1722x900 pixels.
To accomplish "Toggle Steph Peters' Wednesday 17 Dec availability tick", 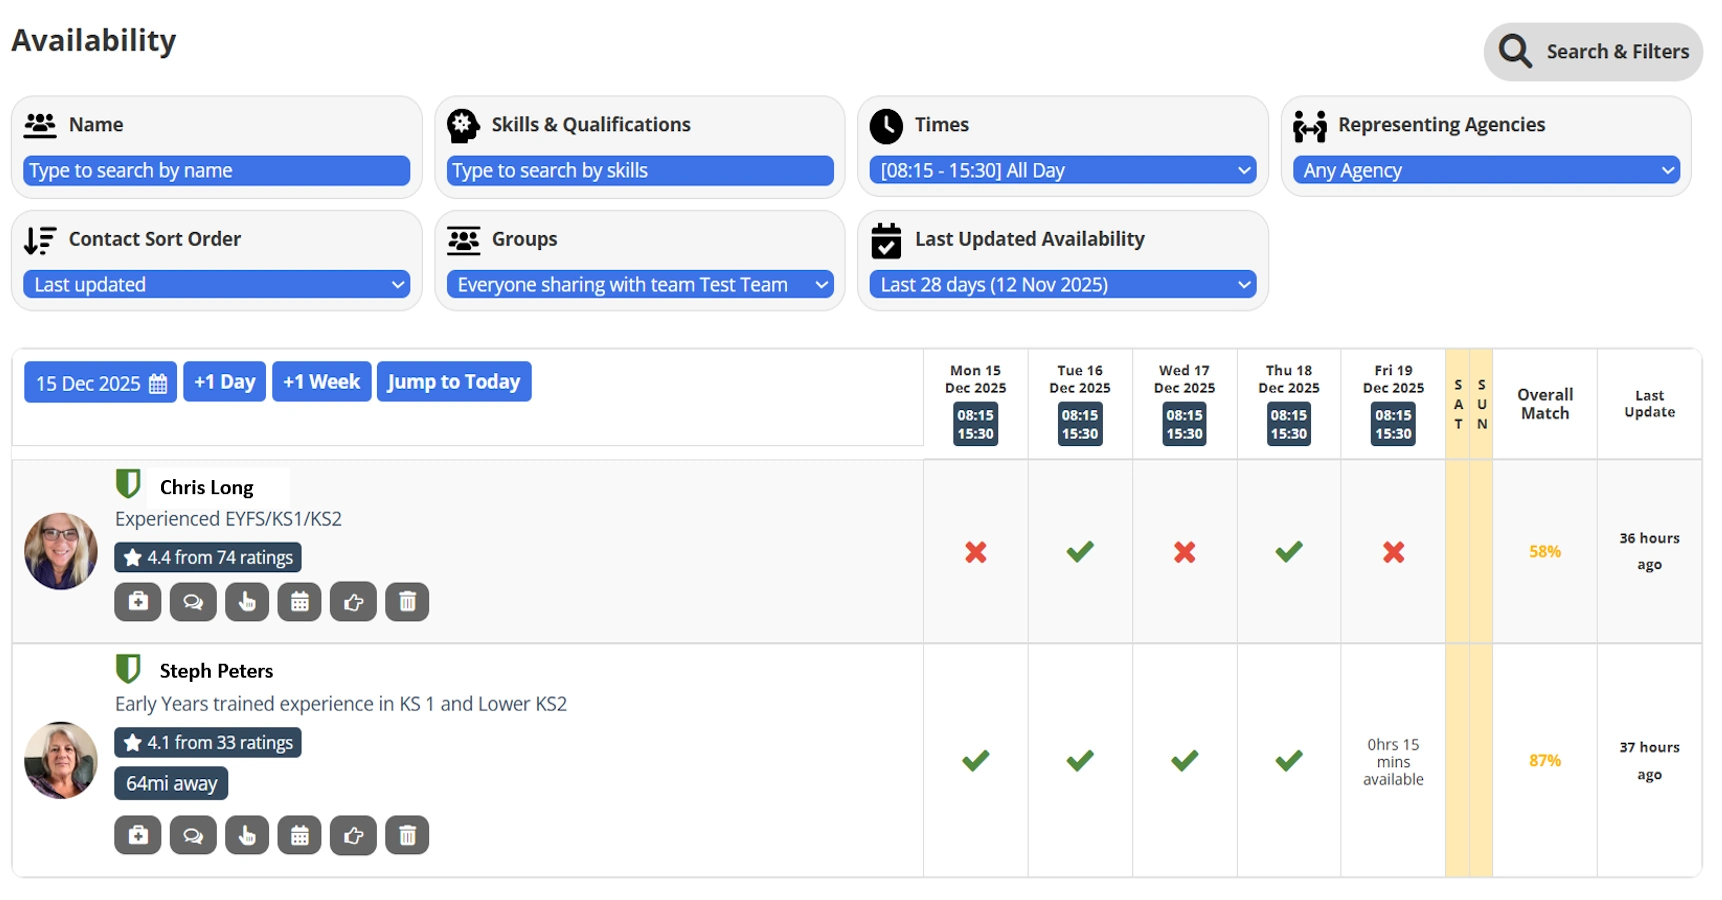I will click(x=1184, y=761).
